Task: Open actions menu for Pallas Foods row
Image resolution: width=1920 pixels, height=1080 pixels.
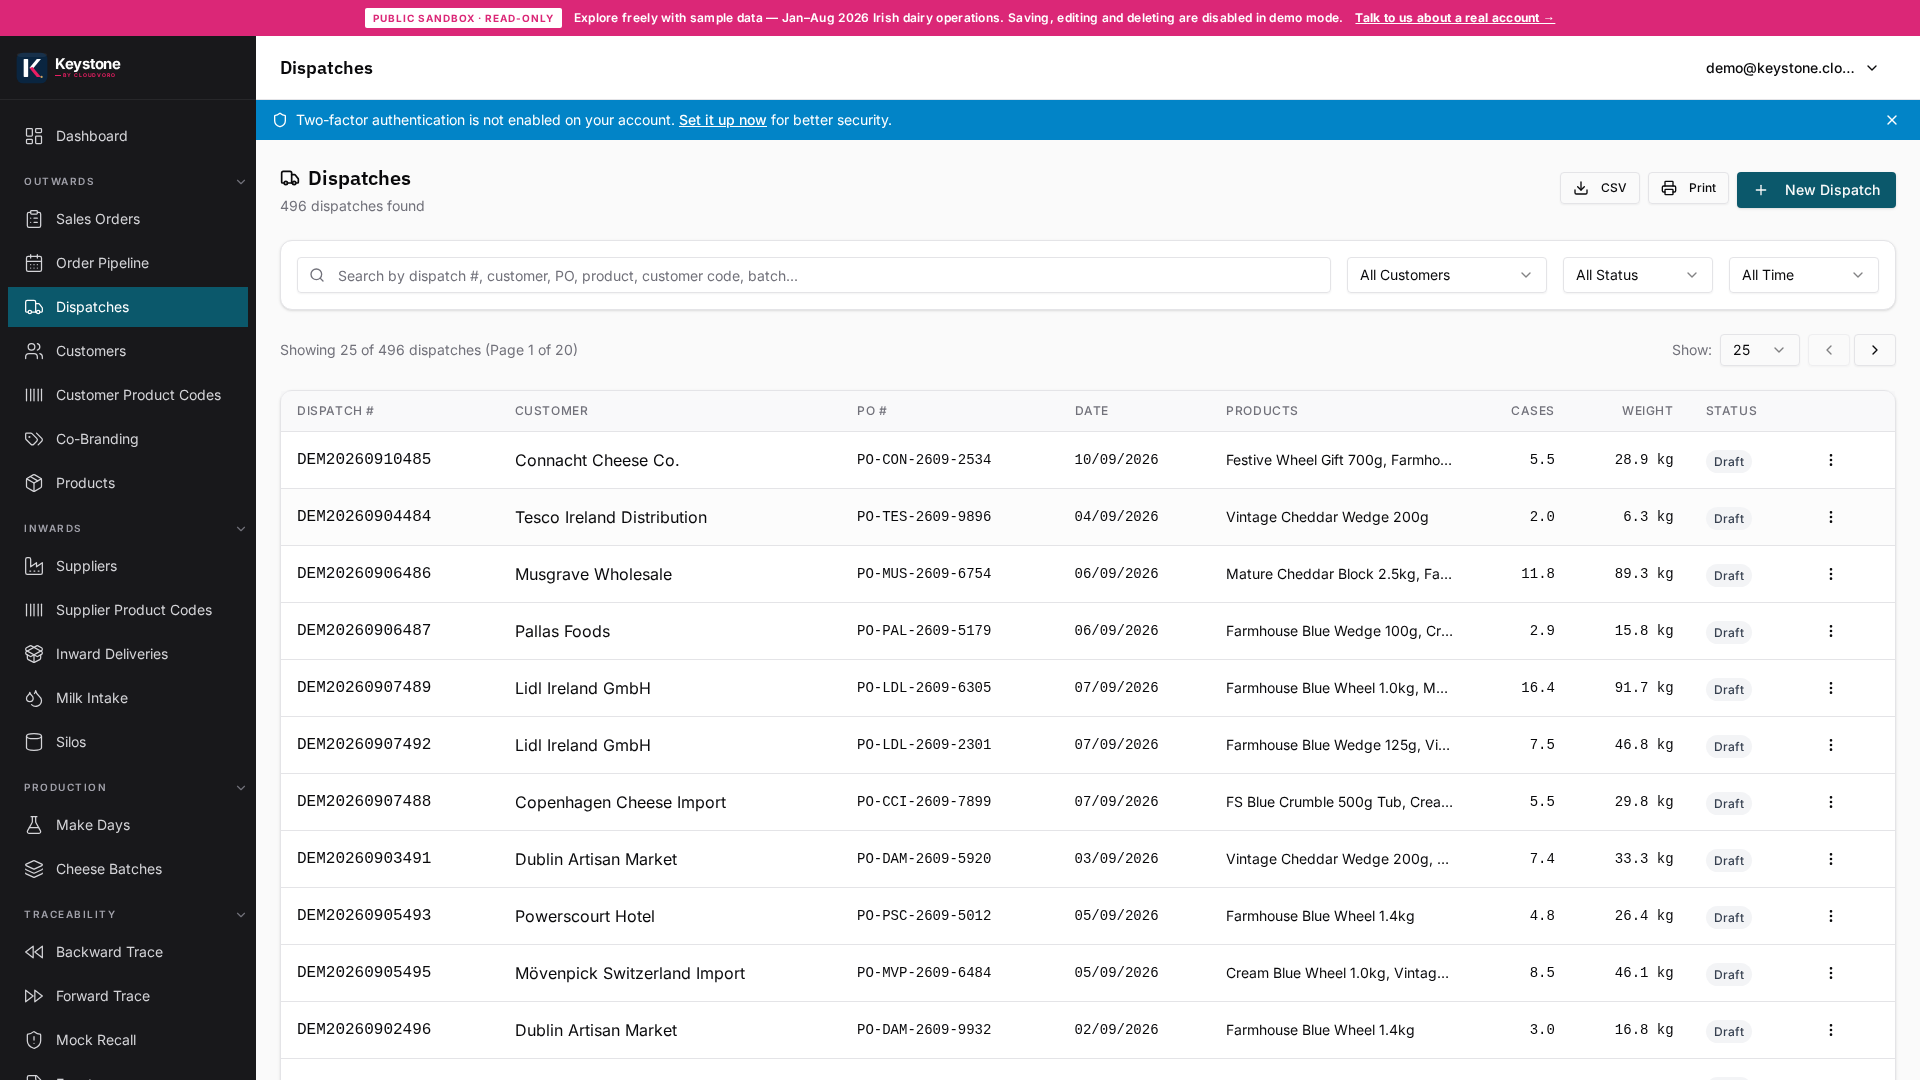Action: tap(1830, 631)
